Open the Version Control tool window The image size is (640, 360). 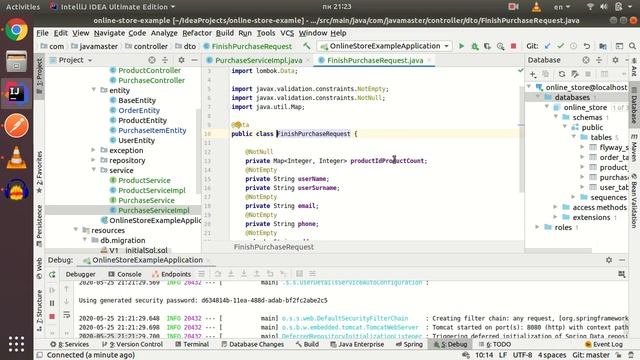click(x=132, y=344)
